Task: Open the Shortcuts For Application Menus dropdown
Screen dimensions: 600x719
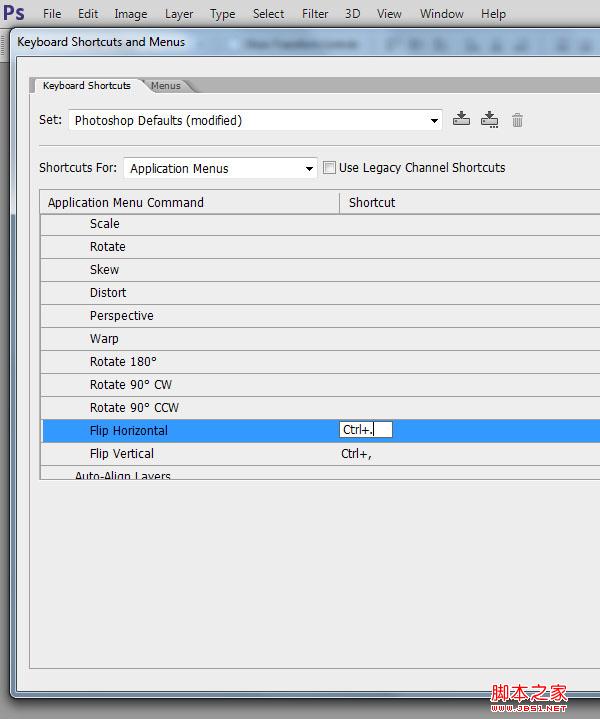Action: pyautogui.click(x=220, y=168)
